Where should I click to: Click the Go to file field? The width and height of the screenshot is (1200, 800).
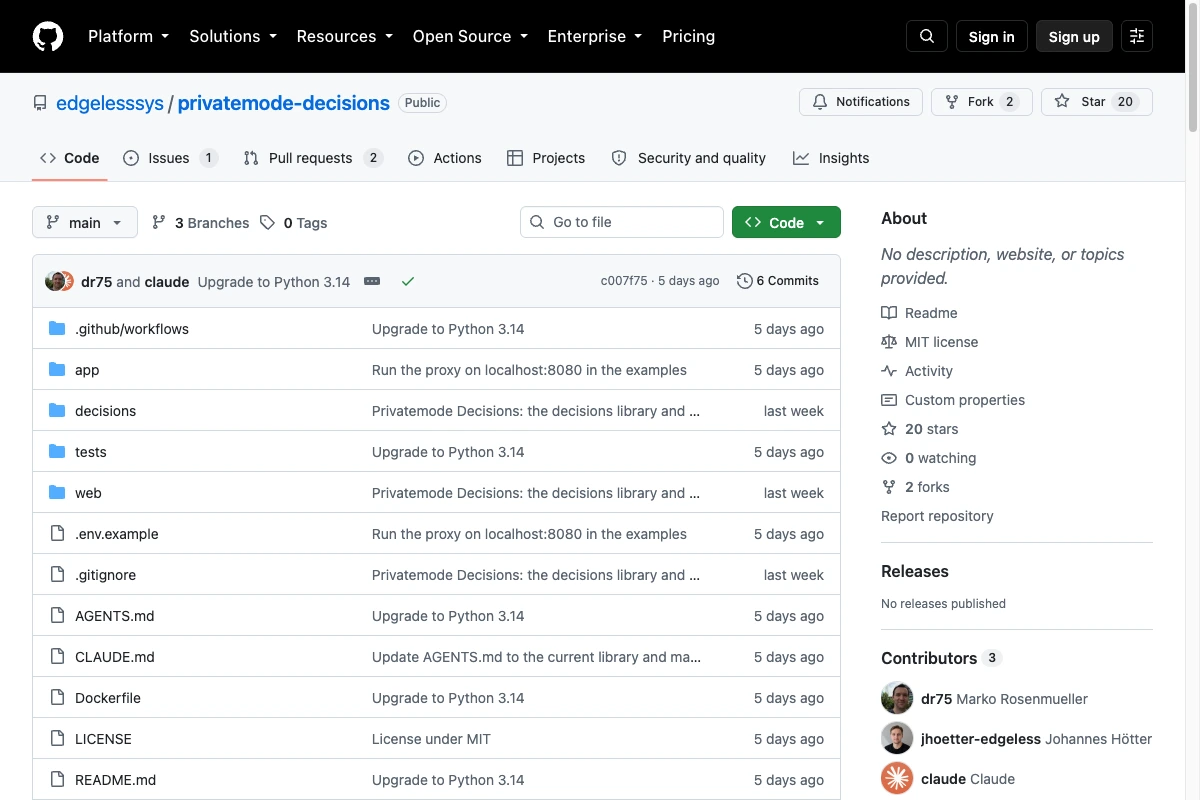622,222
